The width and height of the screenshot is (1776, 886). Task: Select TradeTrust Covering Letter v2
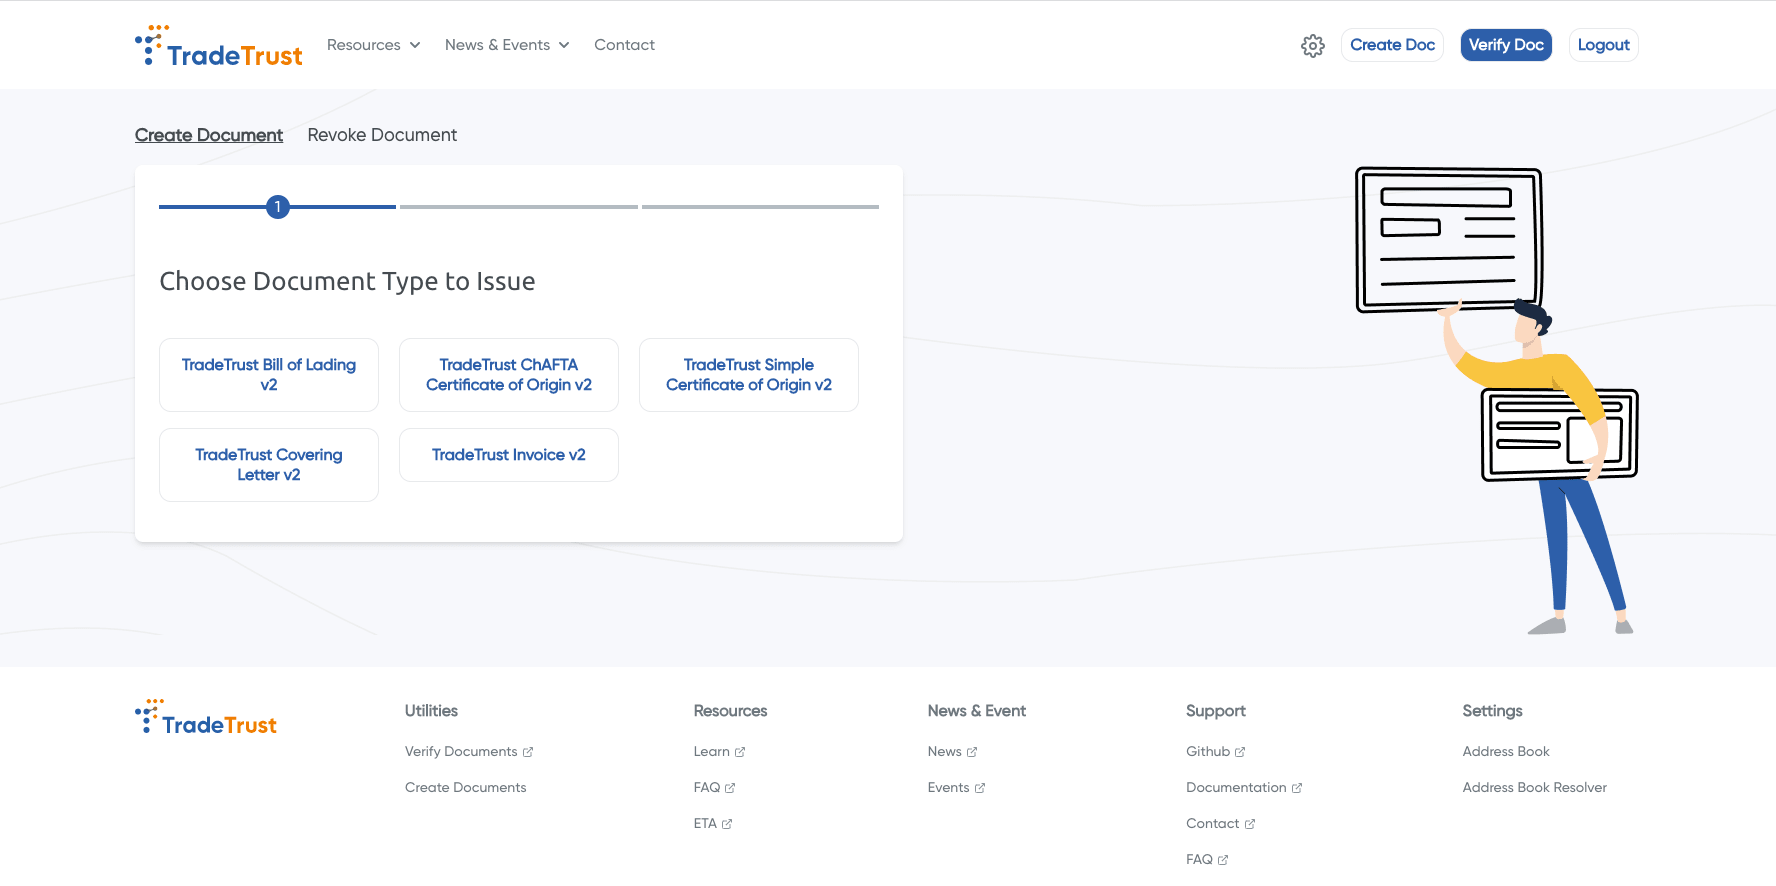tap(269, 465)
